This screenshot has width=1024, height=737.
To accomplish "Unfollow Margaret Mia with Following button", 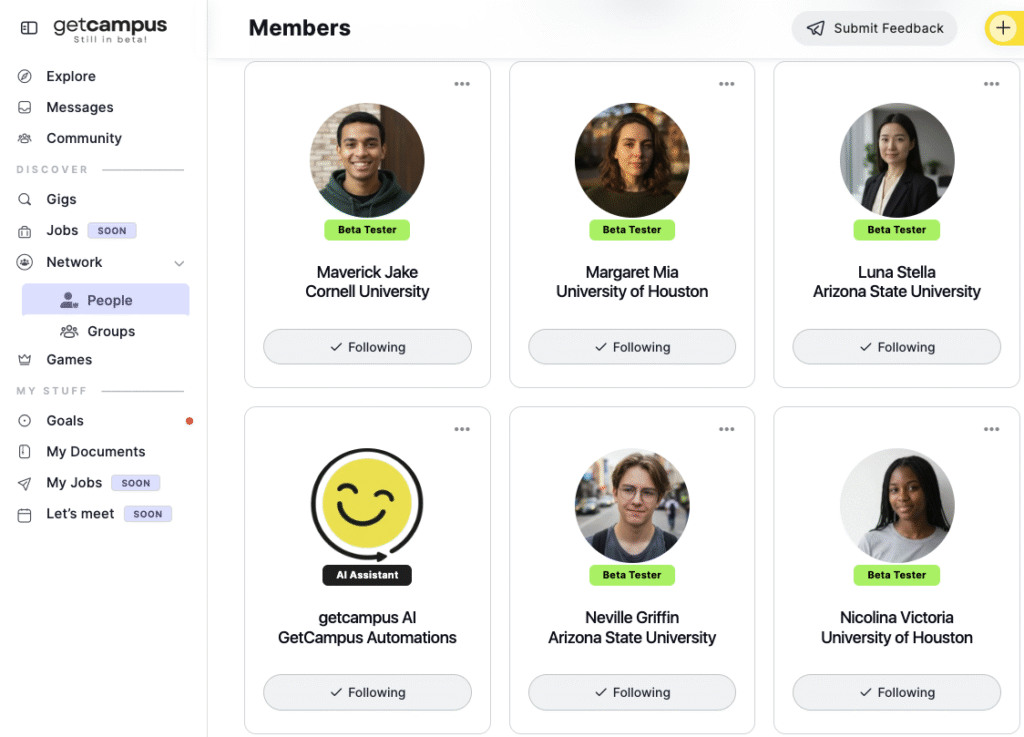I will [x=632, y=347].
